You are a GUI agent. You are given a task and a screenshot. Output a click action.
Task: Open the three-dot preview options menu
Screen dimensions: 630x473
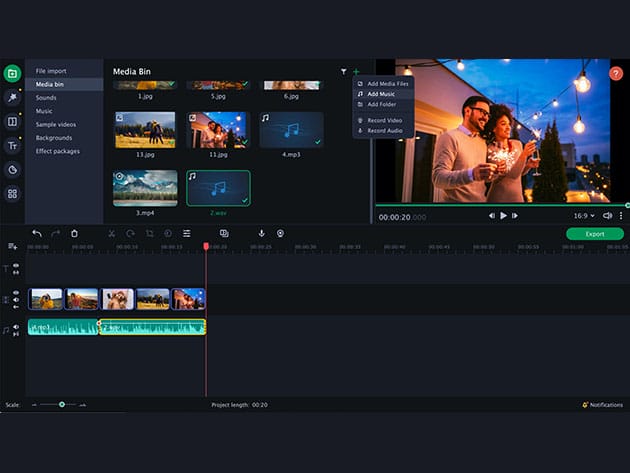tap(620, 215)
